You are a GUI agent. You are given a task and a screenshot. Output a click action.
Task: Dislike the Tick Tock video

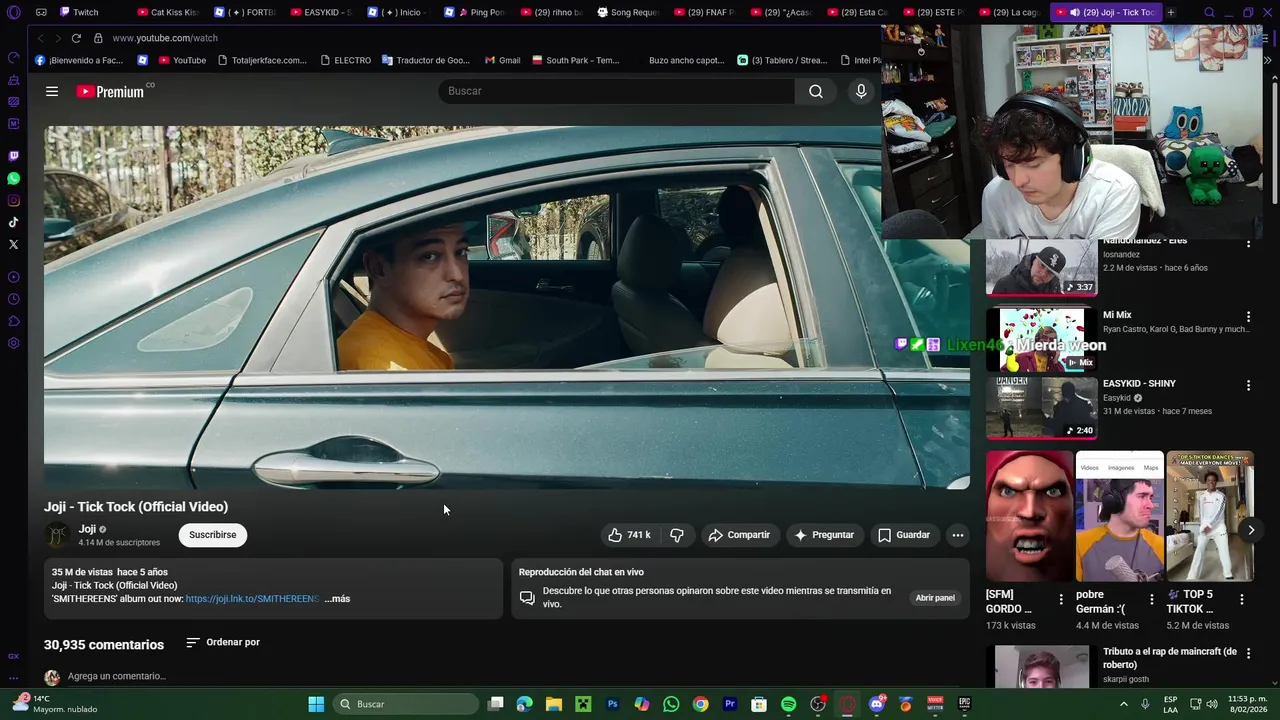click(x=677, y=535)
